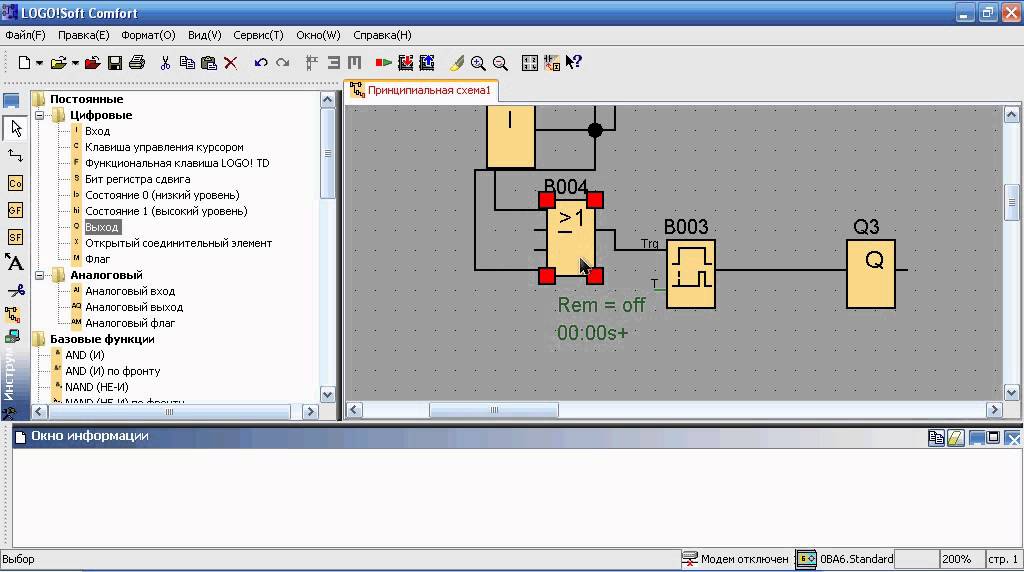Click the B003 timer block
The width and height of the screenshot is (1024, 572).
(691, 274)
